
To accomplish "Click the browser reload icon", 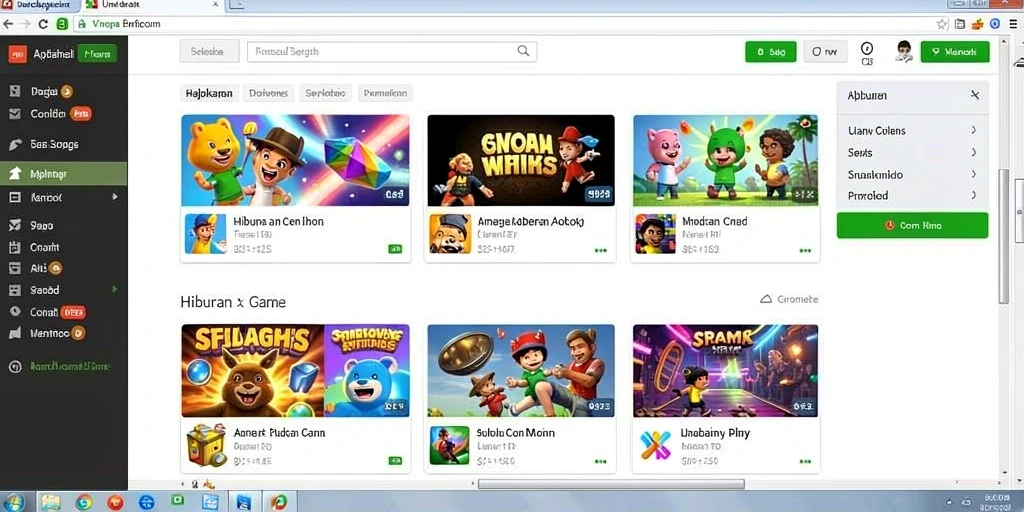I will click(x=43, y=24).
